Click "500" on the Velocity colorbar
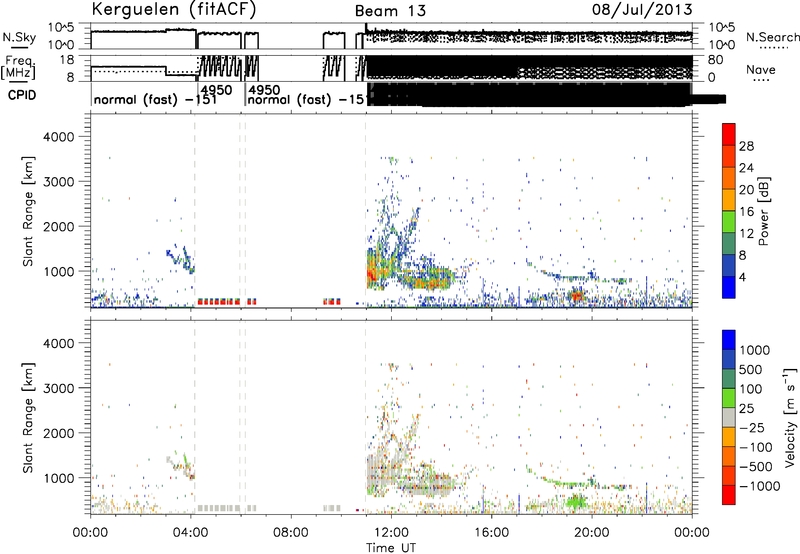Screen dimensions: 800x554 tap(753, 369)
